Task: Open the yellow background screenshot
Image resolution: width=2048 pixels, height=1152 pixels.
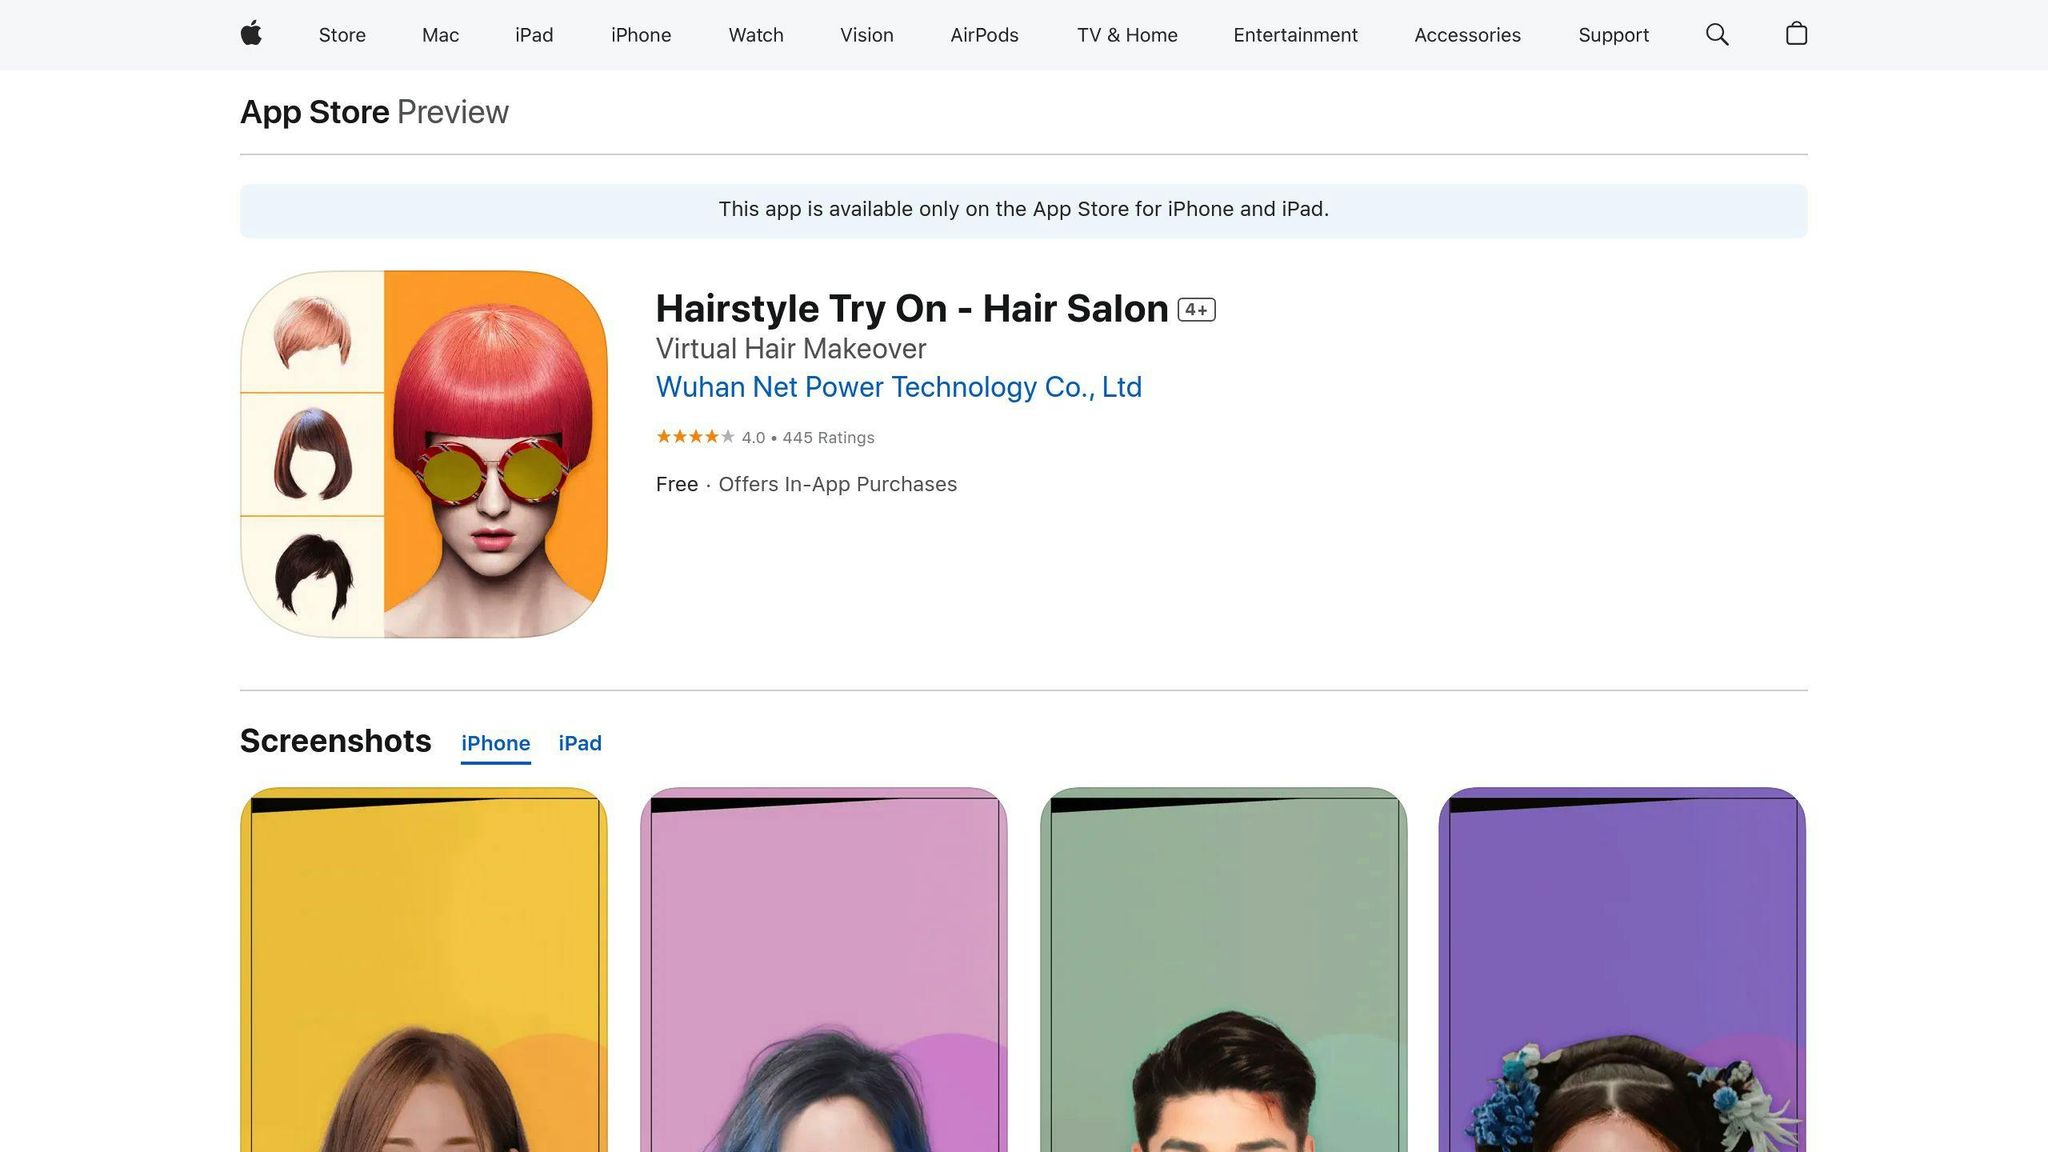Action: 424,969
